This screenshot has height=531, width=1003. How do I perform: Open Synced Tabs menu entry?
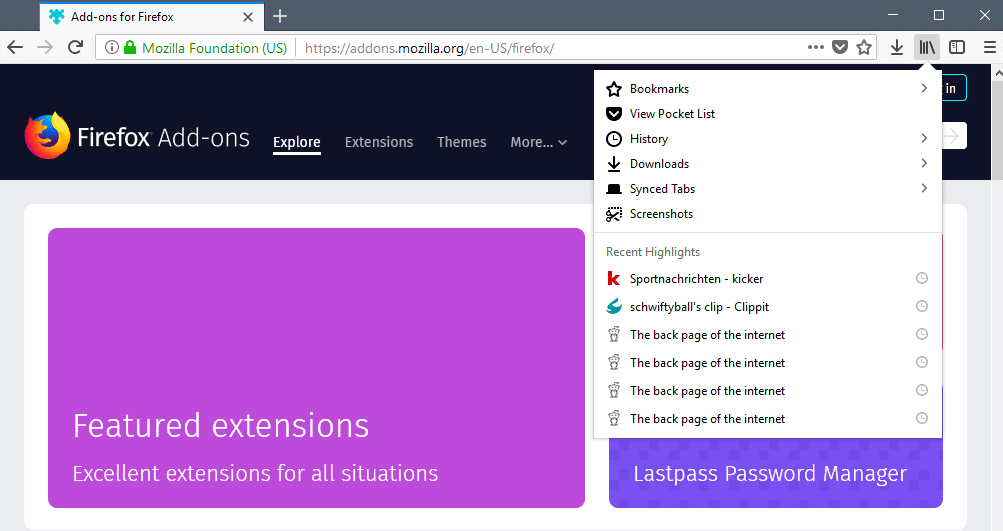(768, 189)
